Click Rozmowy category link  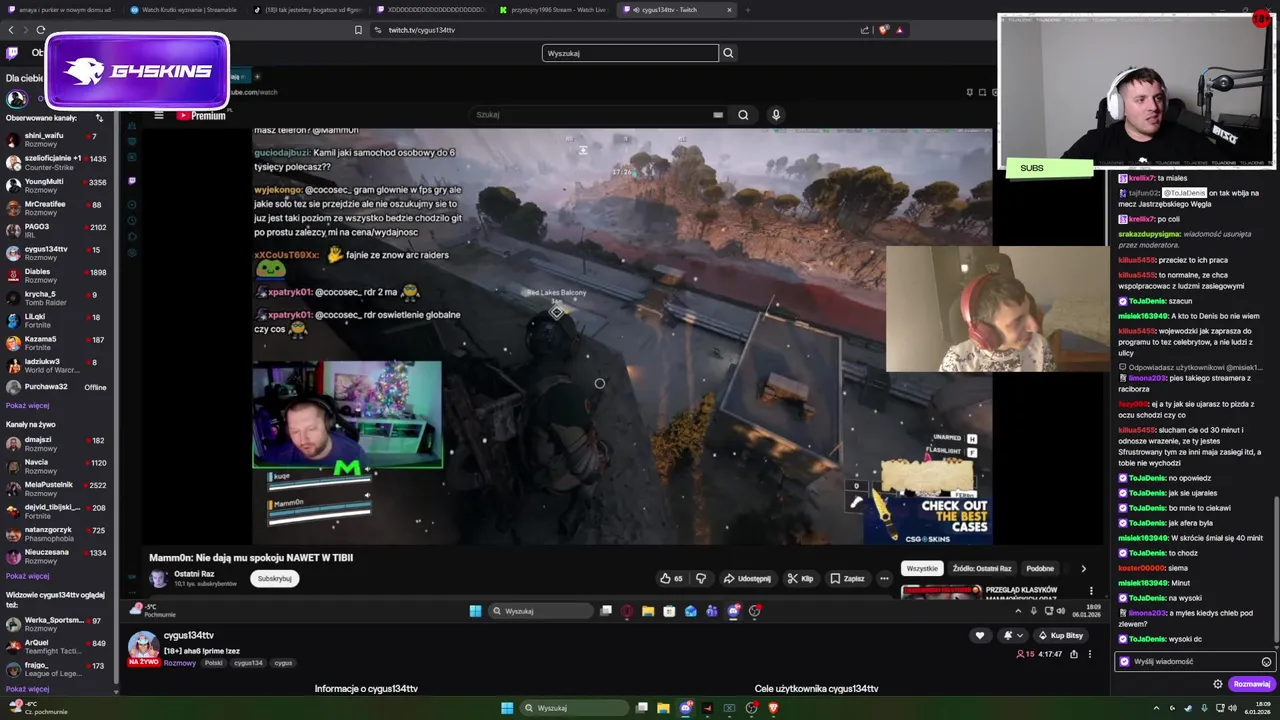[180, 663]
